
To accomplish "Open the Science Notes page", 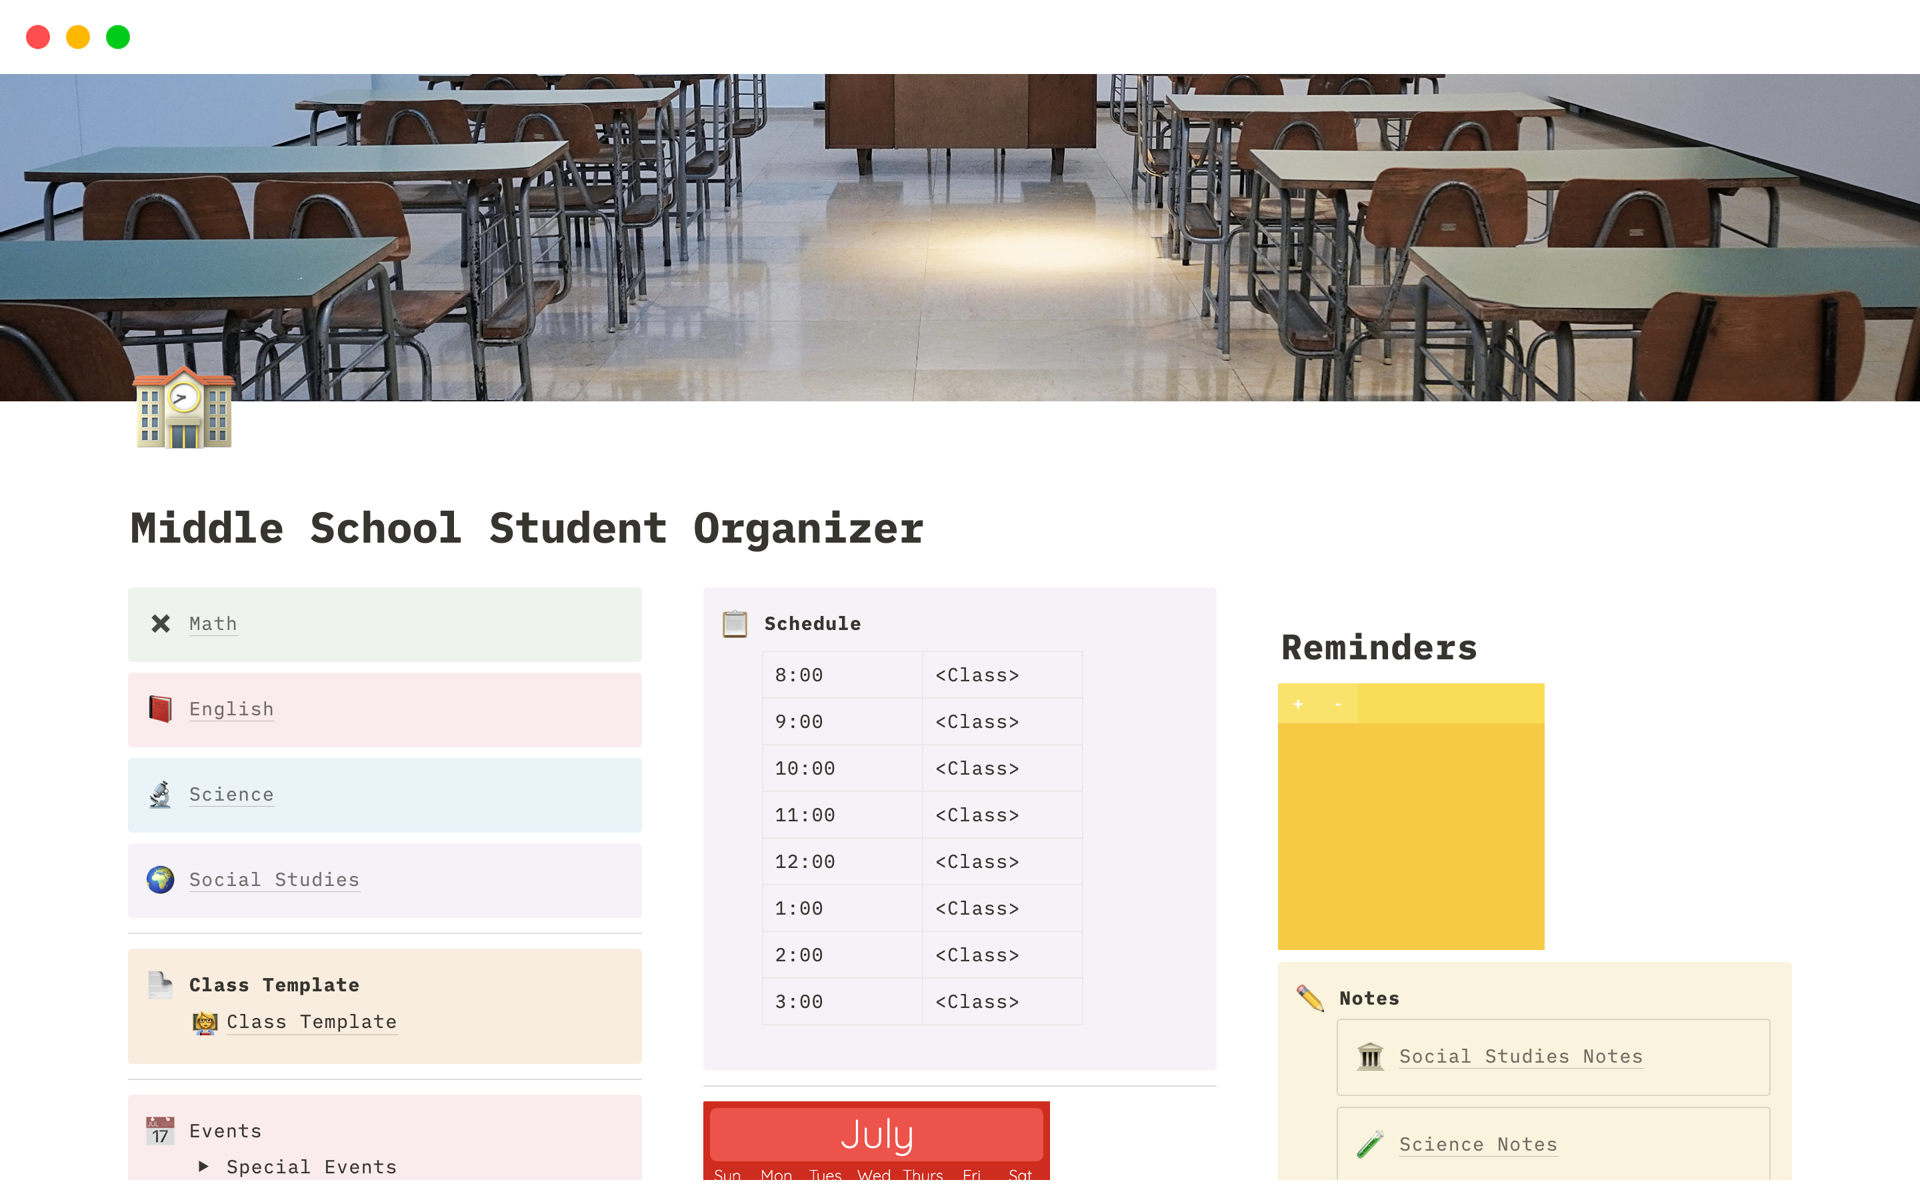I will 1477,1145.
